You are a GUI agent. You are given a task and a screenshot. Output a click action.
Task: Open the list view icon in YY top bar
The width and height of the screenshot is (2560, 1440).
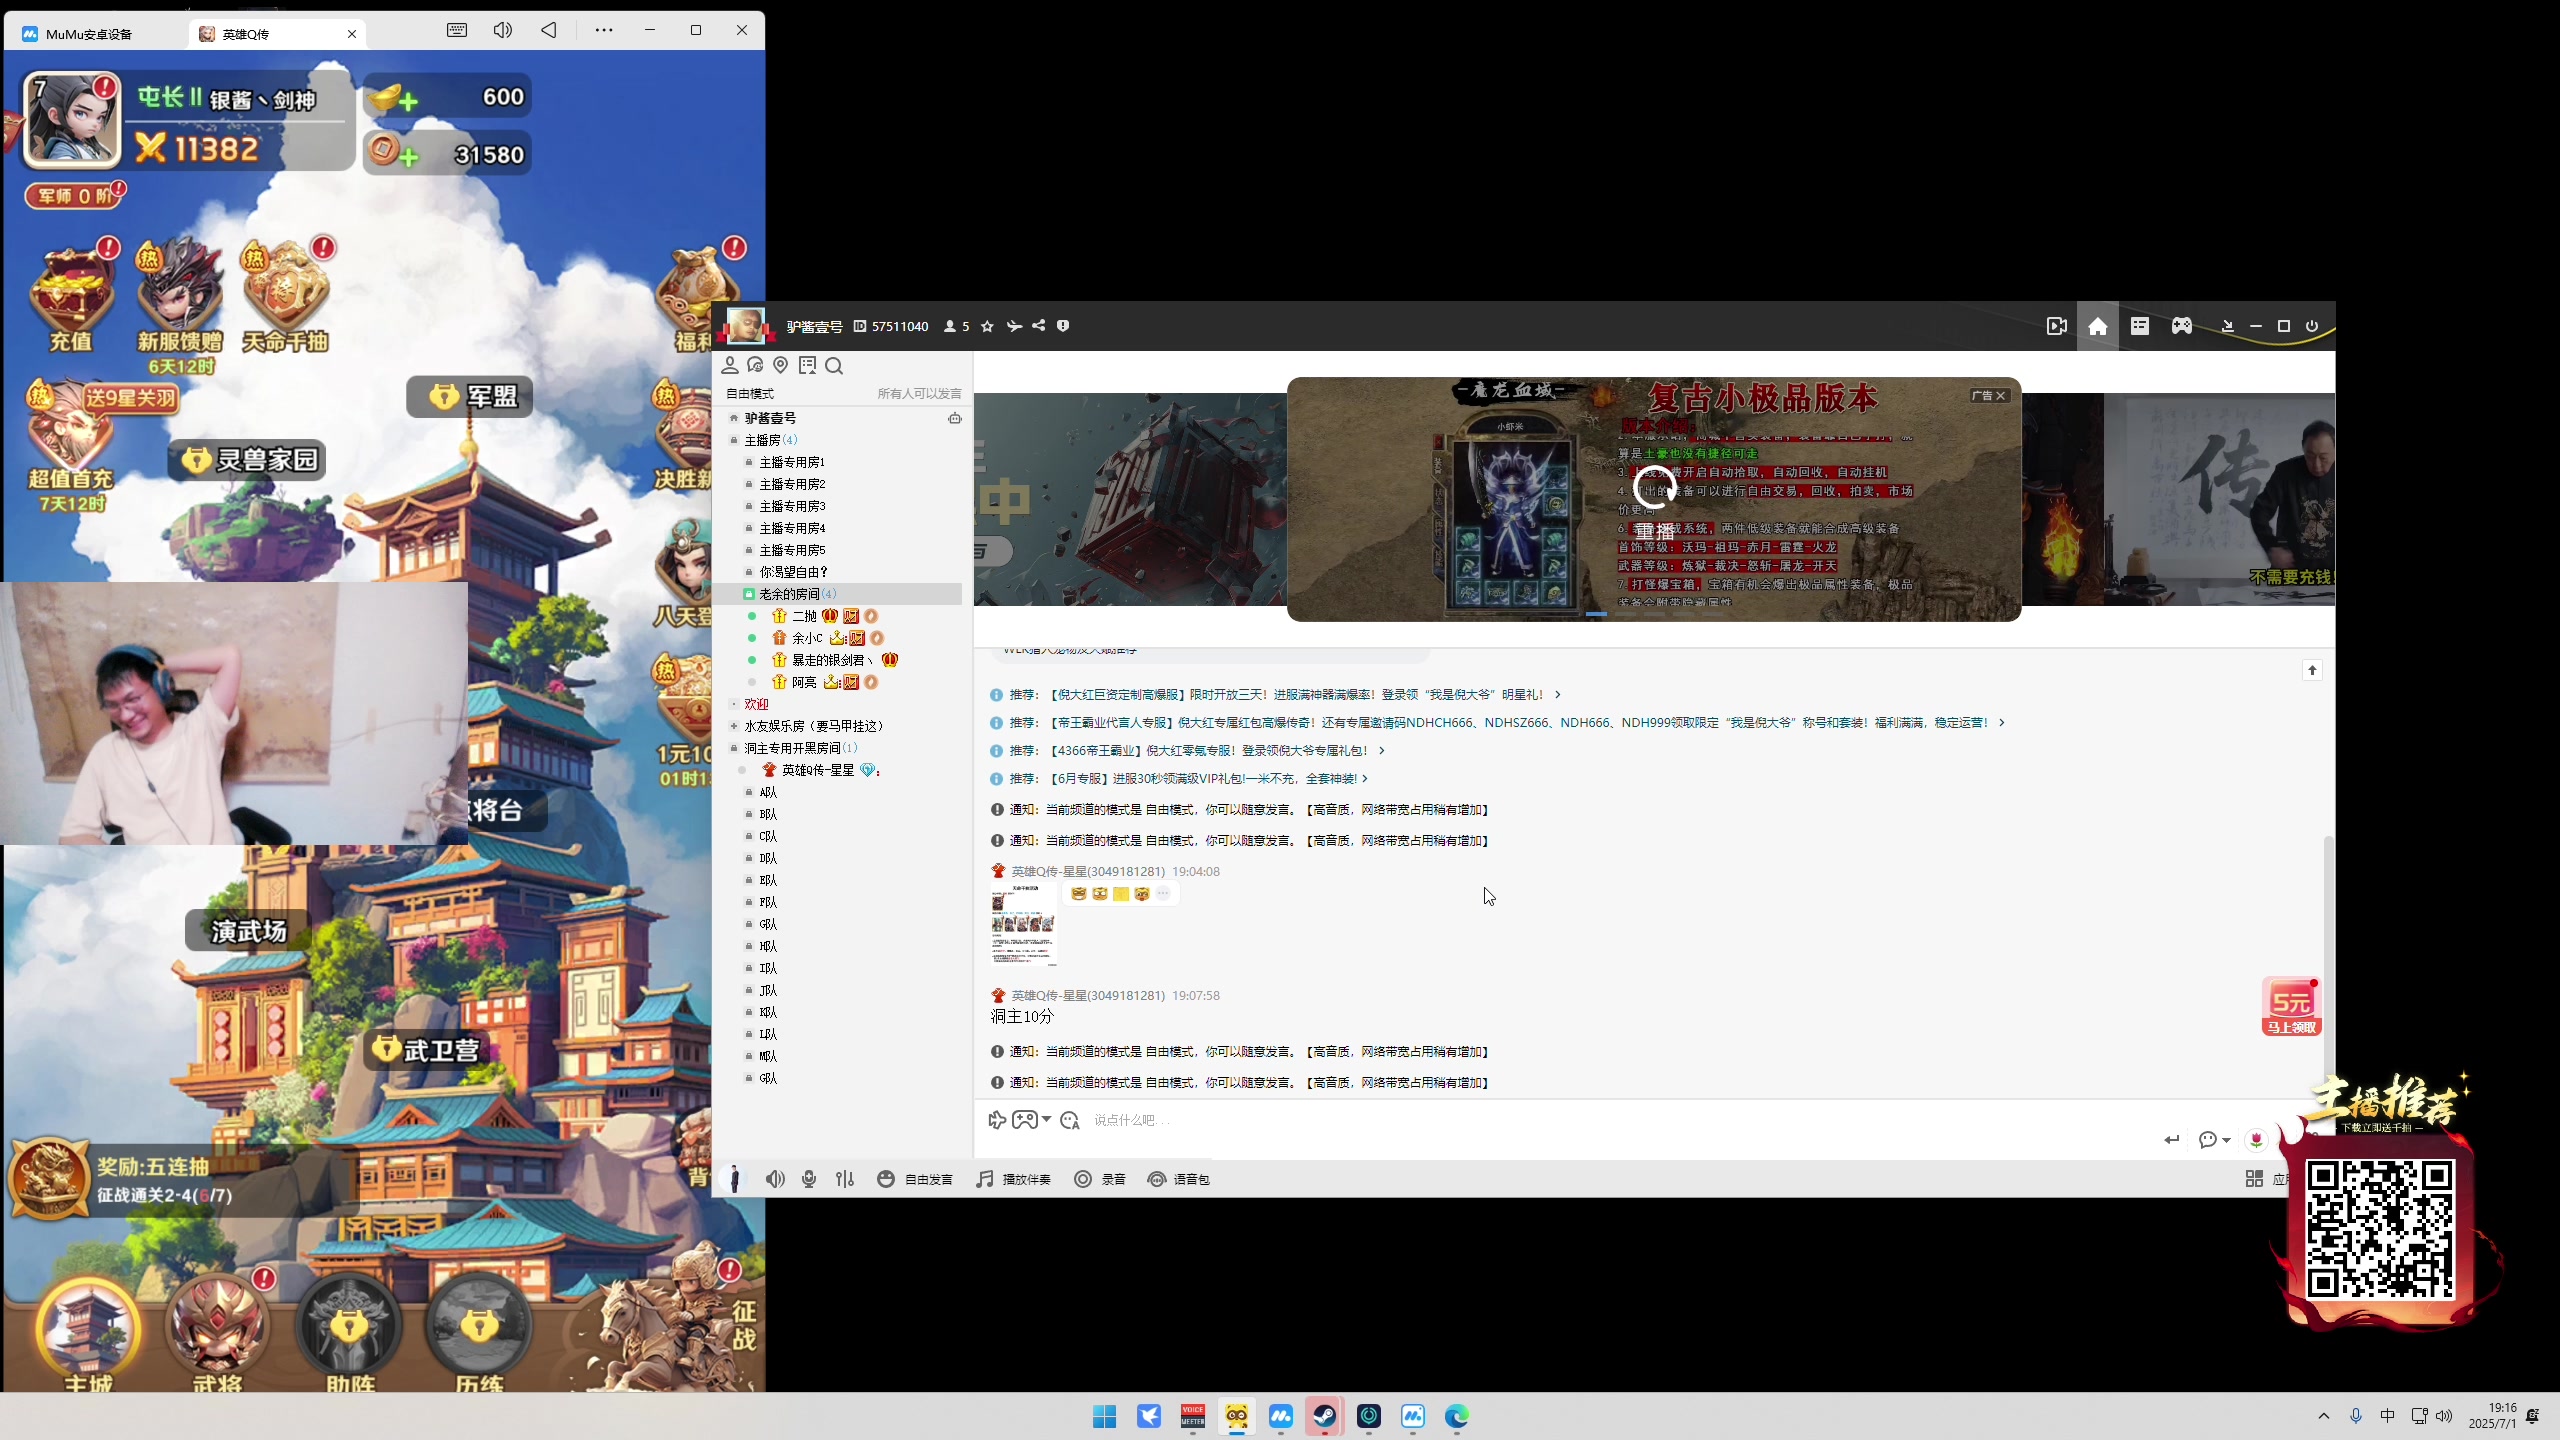pos(2140,326)
